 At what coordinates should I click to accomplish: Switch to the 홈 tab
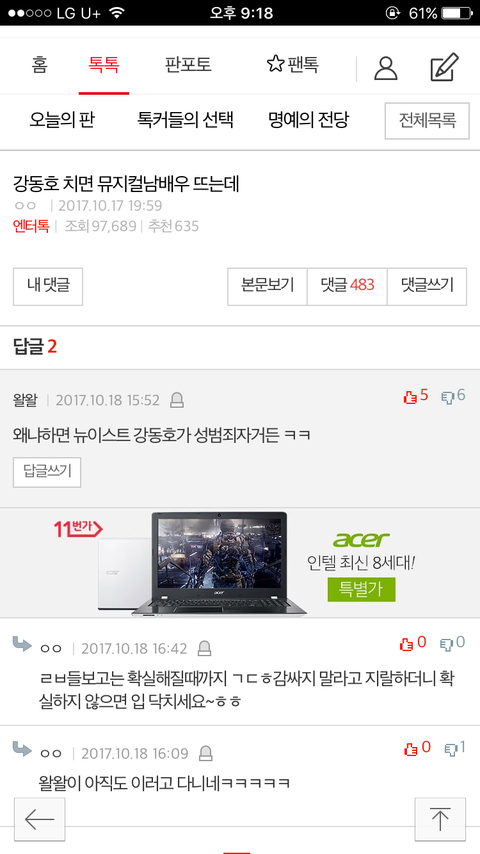point(39,65)
